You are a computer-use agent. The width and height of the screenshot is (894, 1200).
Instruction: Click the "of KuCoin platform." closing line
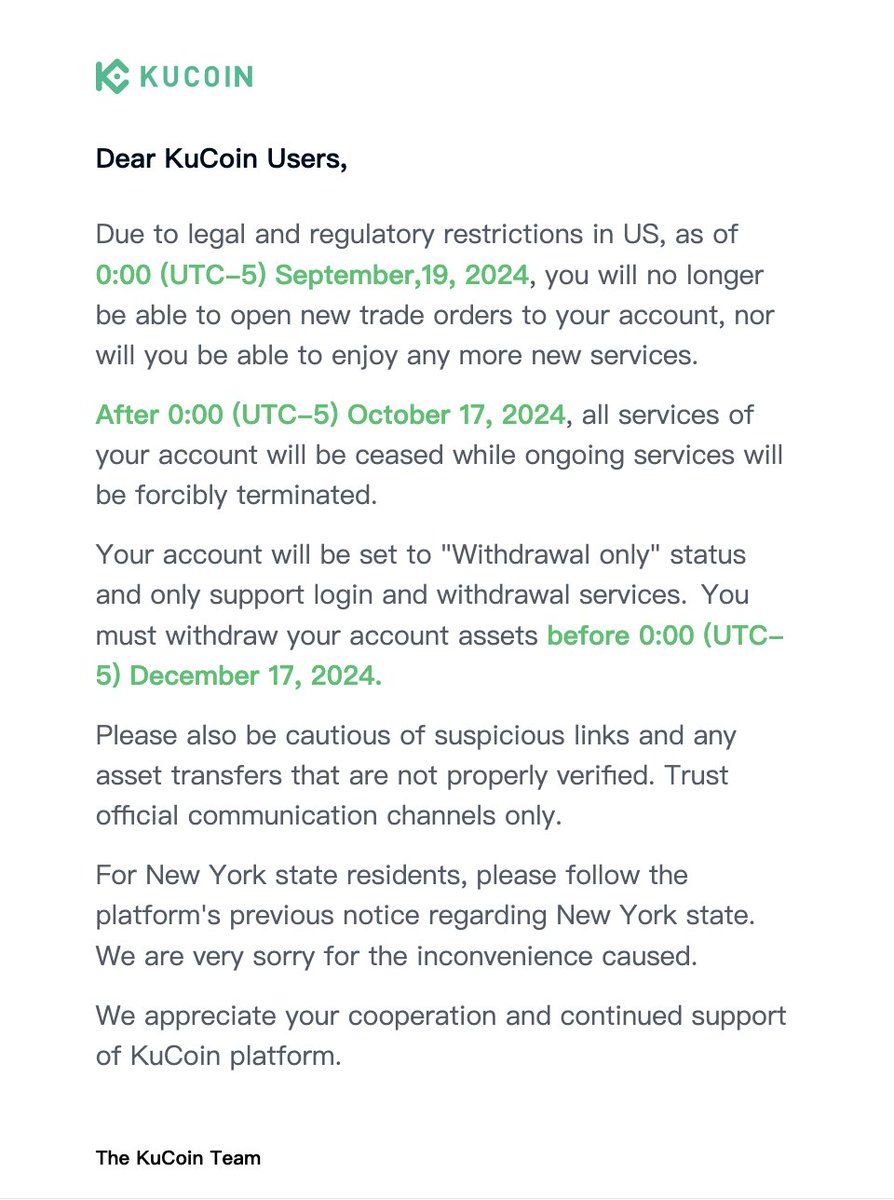pos(219,1056)
